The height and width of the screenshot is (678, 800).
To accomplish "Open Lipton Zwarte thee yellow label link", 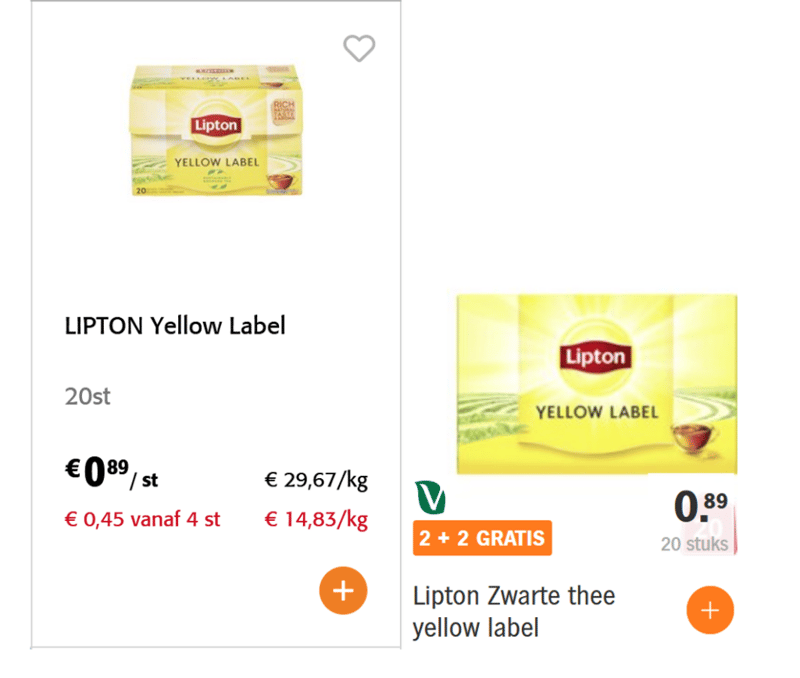I will point(514,611).
